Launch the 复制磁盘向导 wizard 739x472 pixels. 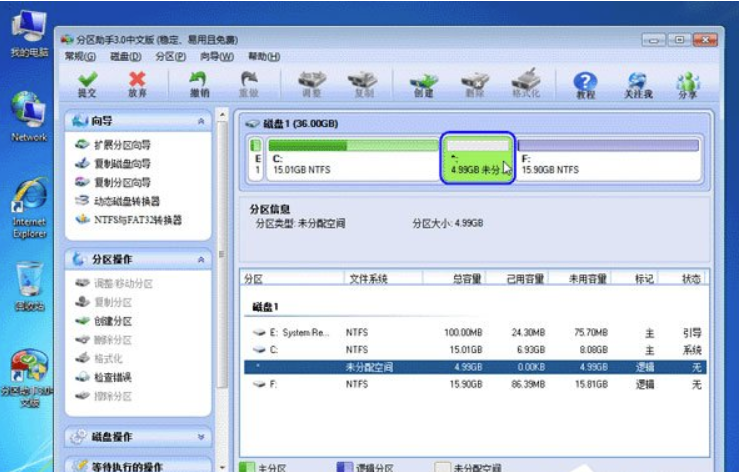click(113, 164)
